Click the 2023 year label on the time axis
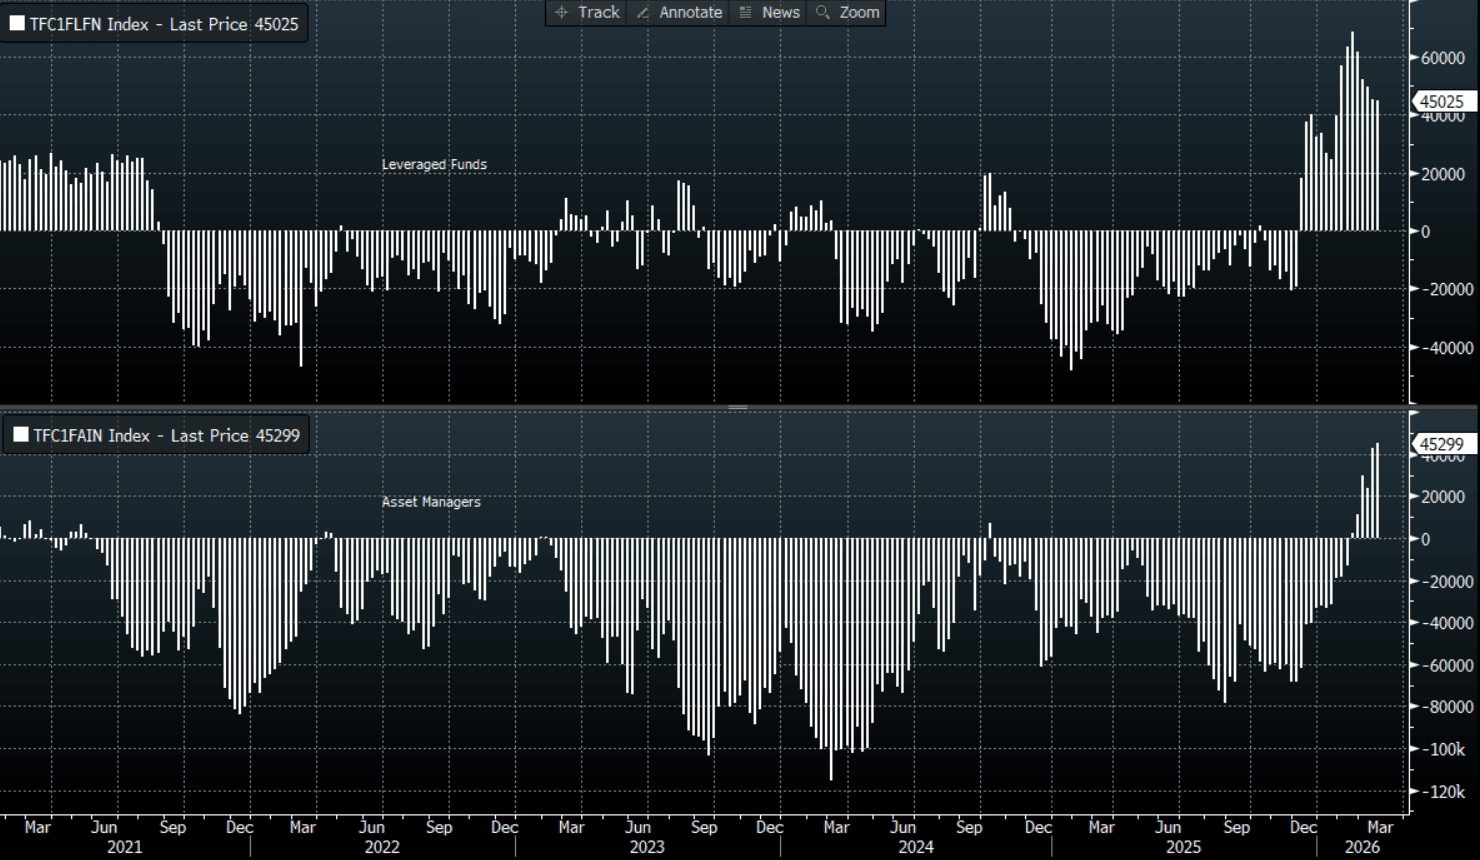This screenshot has height=860, width=1480. coord(646,847)
